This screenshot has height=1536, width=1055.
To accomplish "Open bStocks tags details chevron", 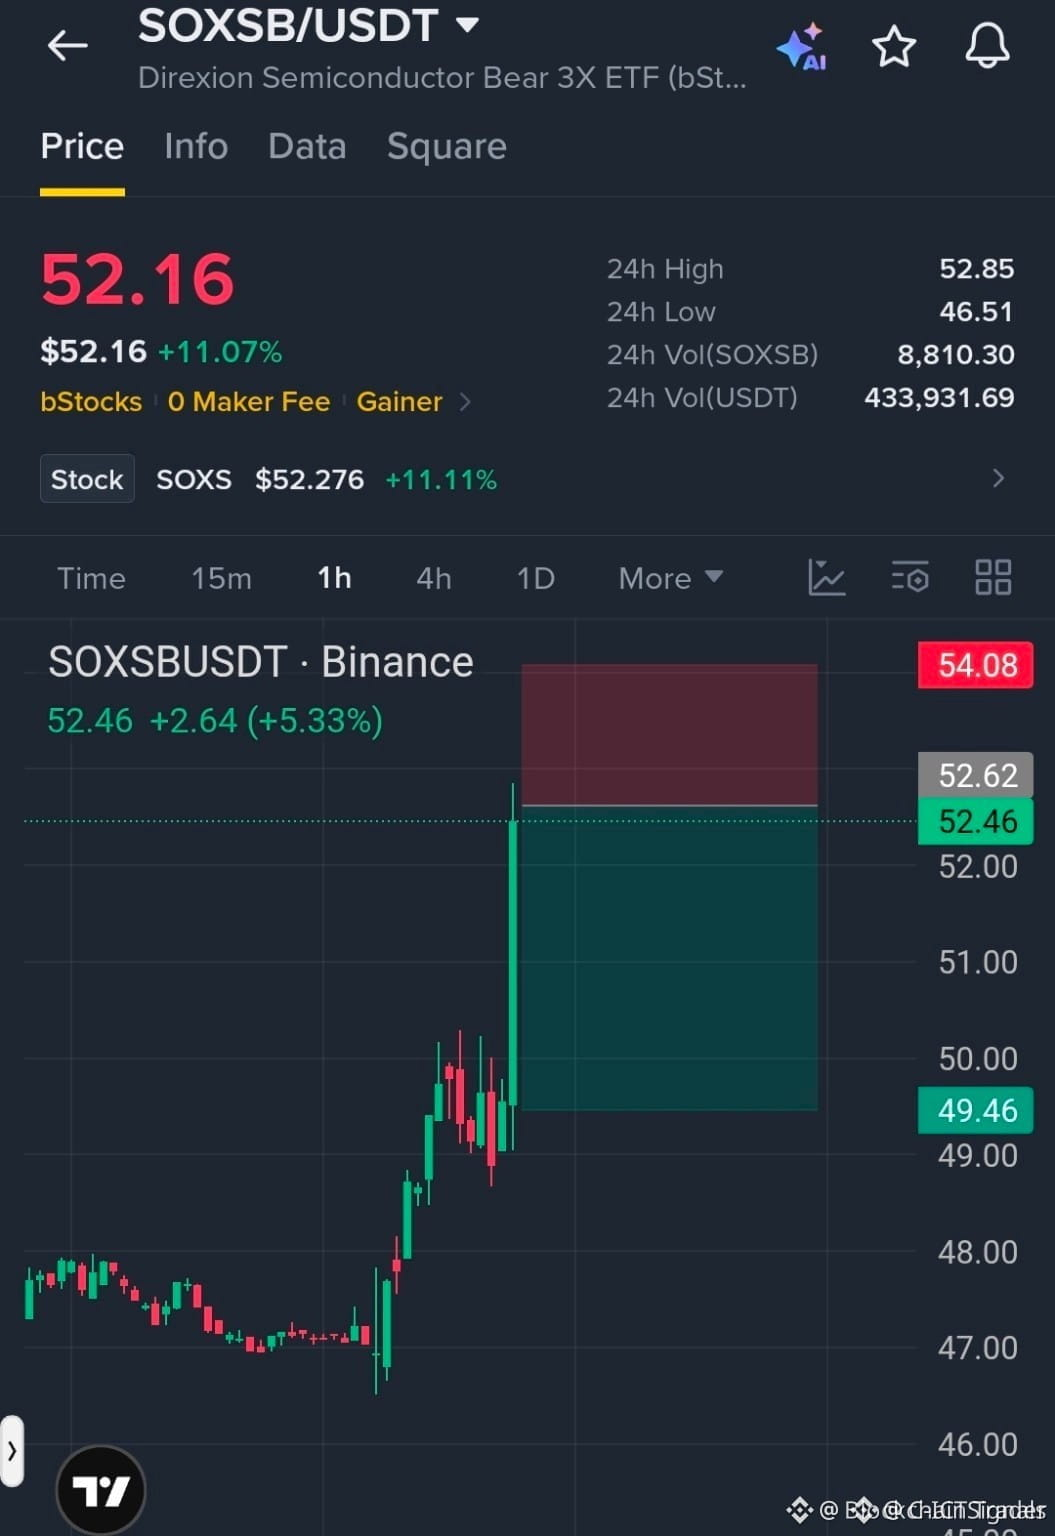I will pos(465,402).
